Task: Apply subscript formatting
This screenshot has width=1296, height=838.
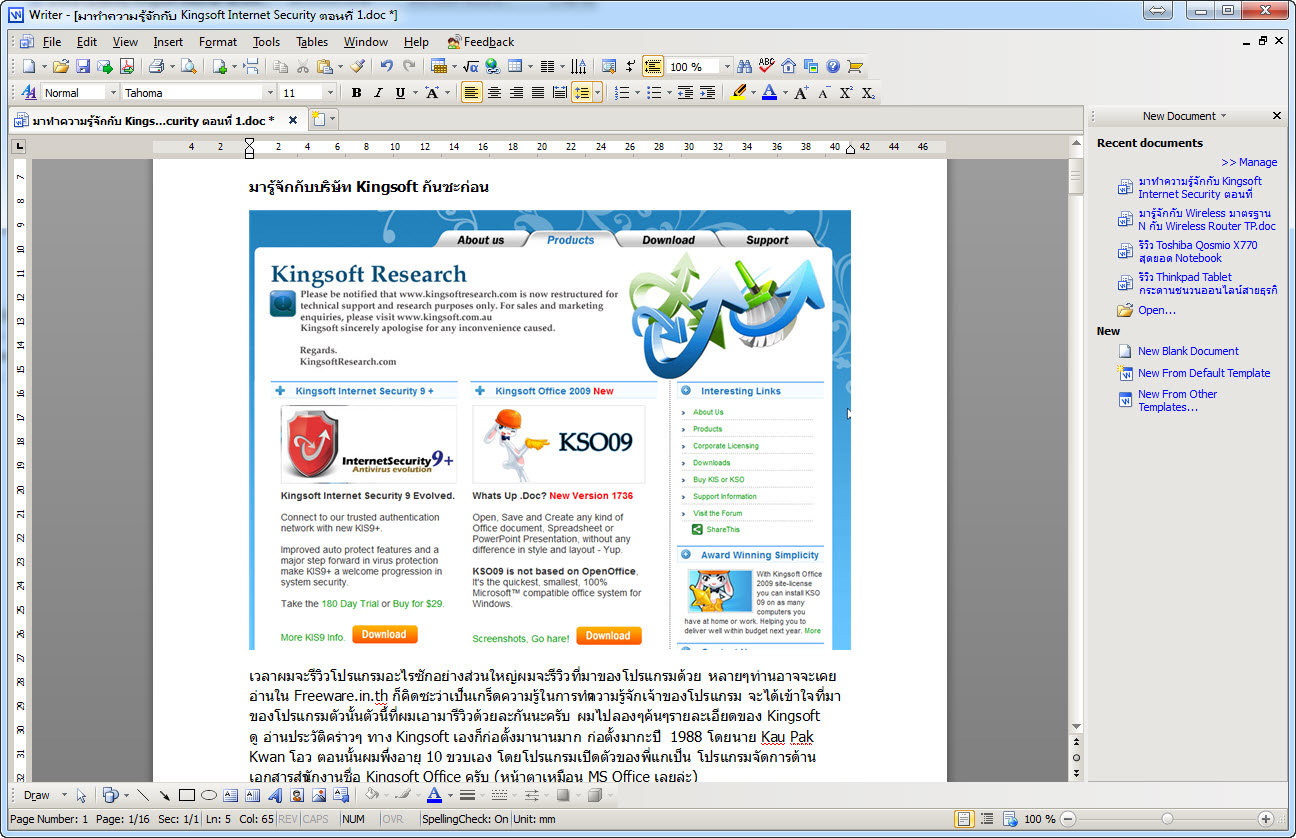Action: pos(868,93)
